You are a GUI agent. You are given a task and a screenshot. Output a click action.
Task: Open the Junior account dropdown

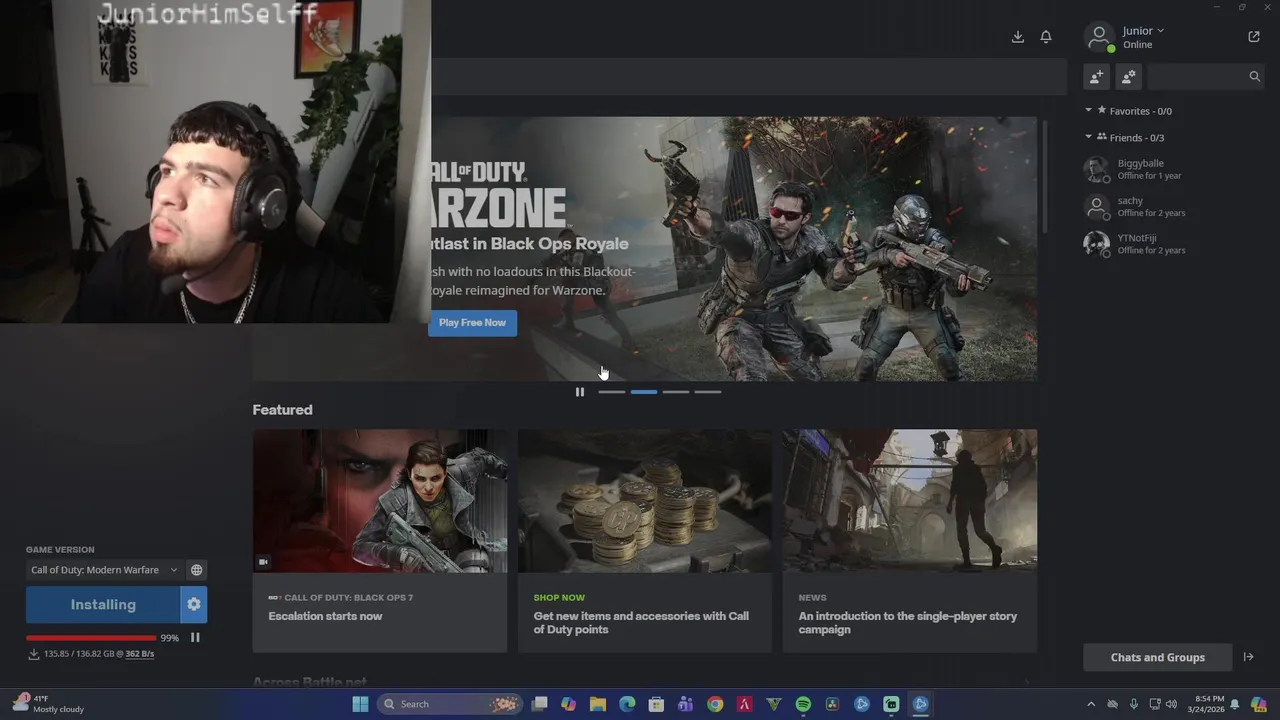click(x=1143, y=31)
